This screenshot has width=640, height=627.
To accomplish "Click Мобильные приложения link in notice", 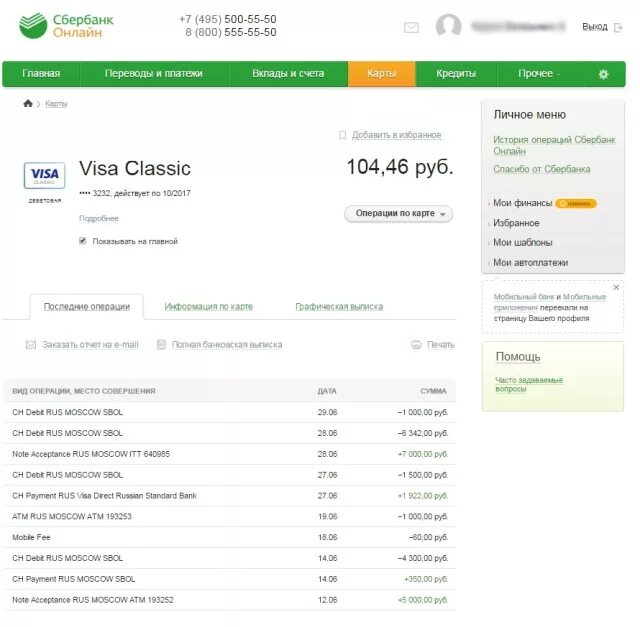I will (x=550, y=302).
